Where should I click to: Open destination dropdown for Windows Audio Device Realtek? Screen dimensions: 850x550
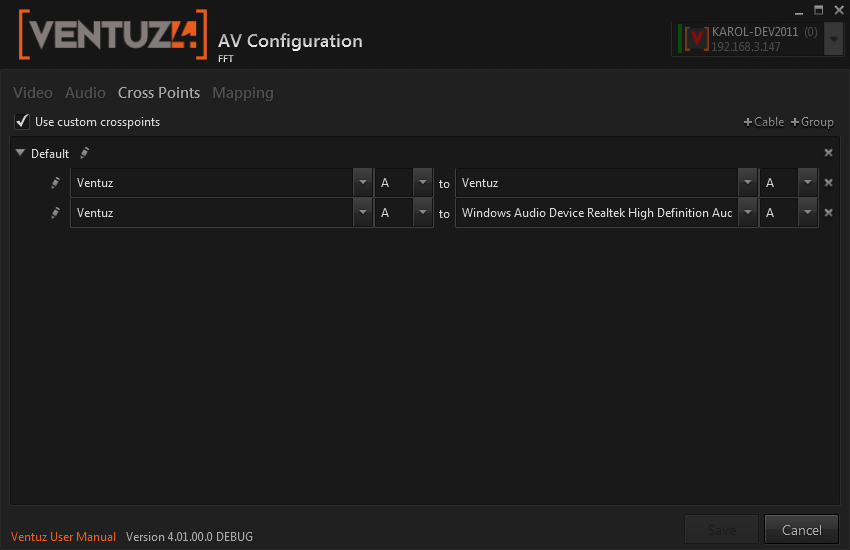click(747, 213)
